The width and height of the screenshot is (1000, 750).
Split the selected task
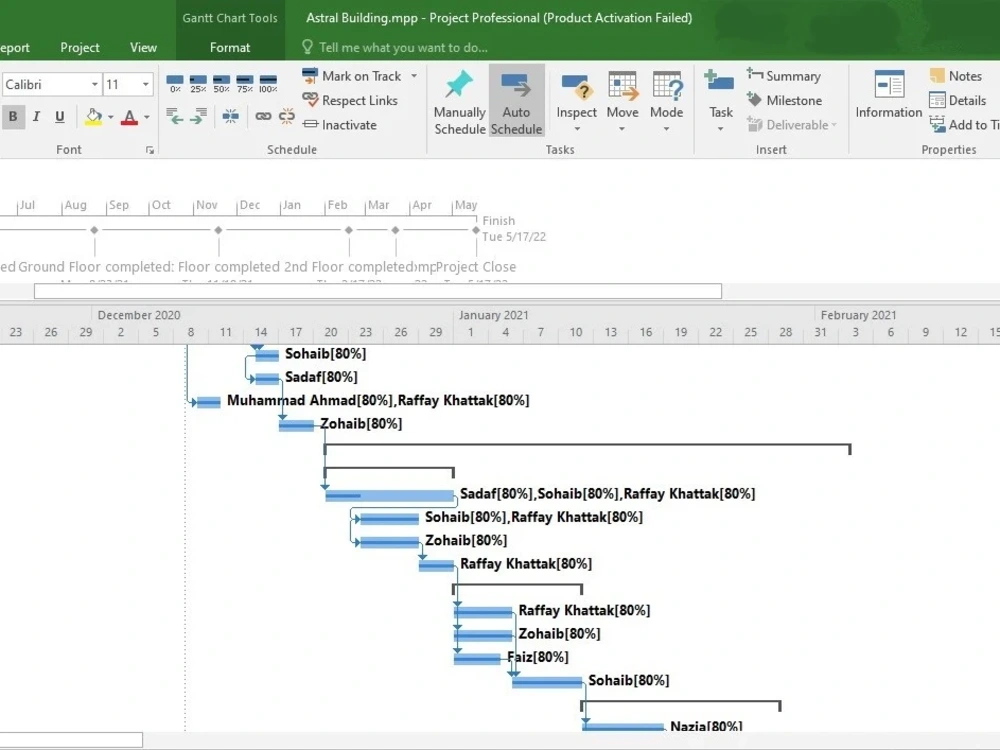click(x=230, y=115)
